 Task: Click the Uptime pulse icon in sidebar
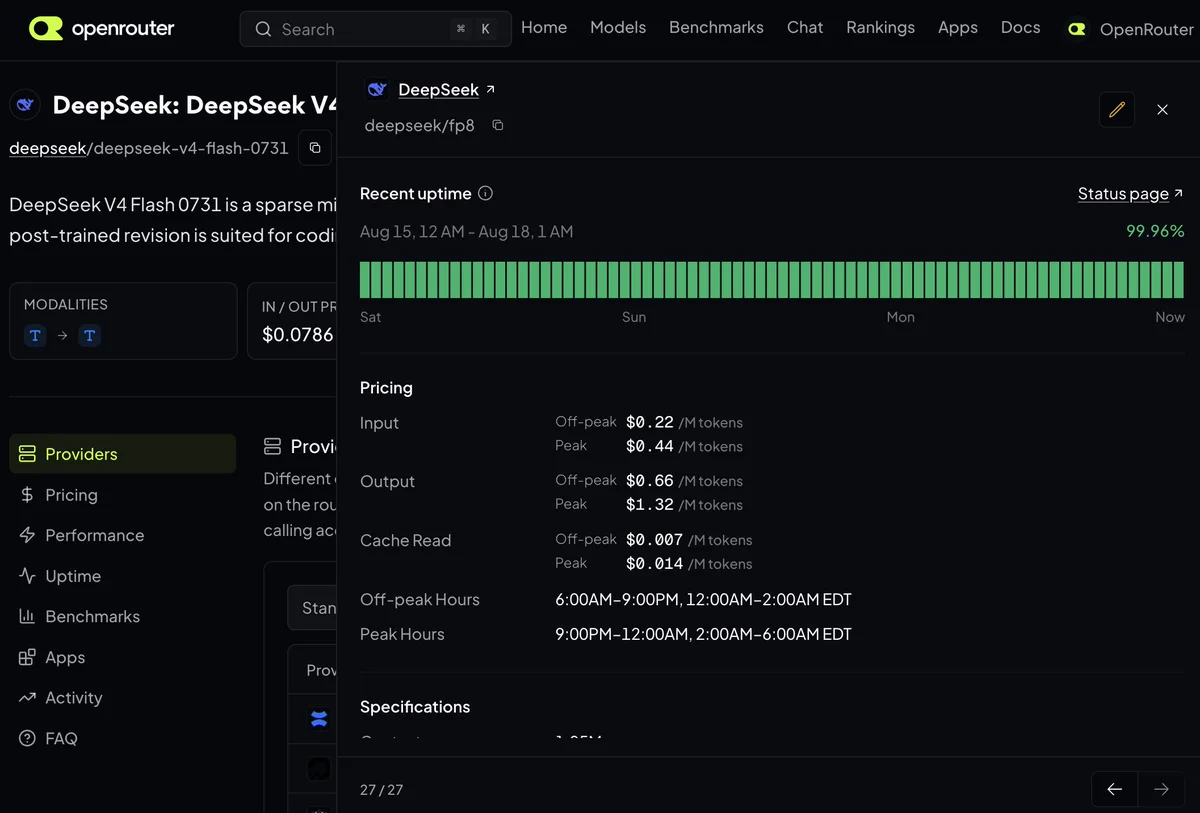(x=27, y=576)
